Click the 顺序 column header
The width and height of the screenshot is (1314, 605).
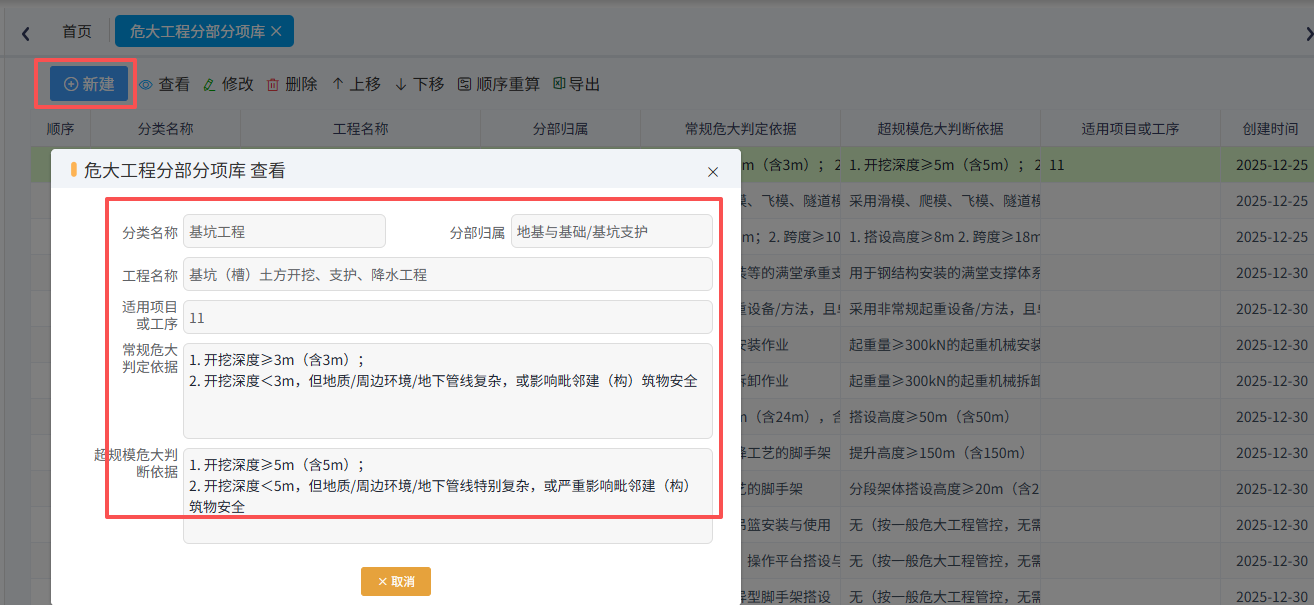coord(61,129)
